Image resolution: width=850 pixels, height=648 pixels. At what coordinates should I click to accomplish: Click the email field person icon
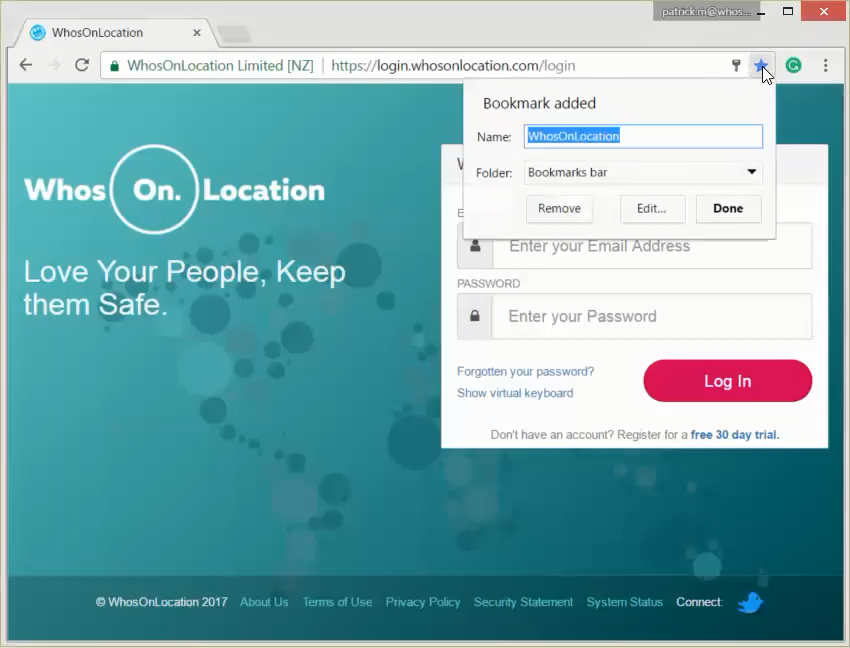point(474,246)
